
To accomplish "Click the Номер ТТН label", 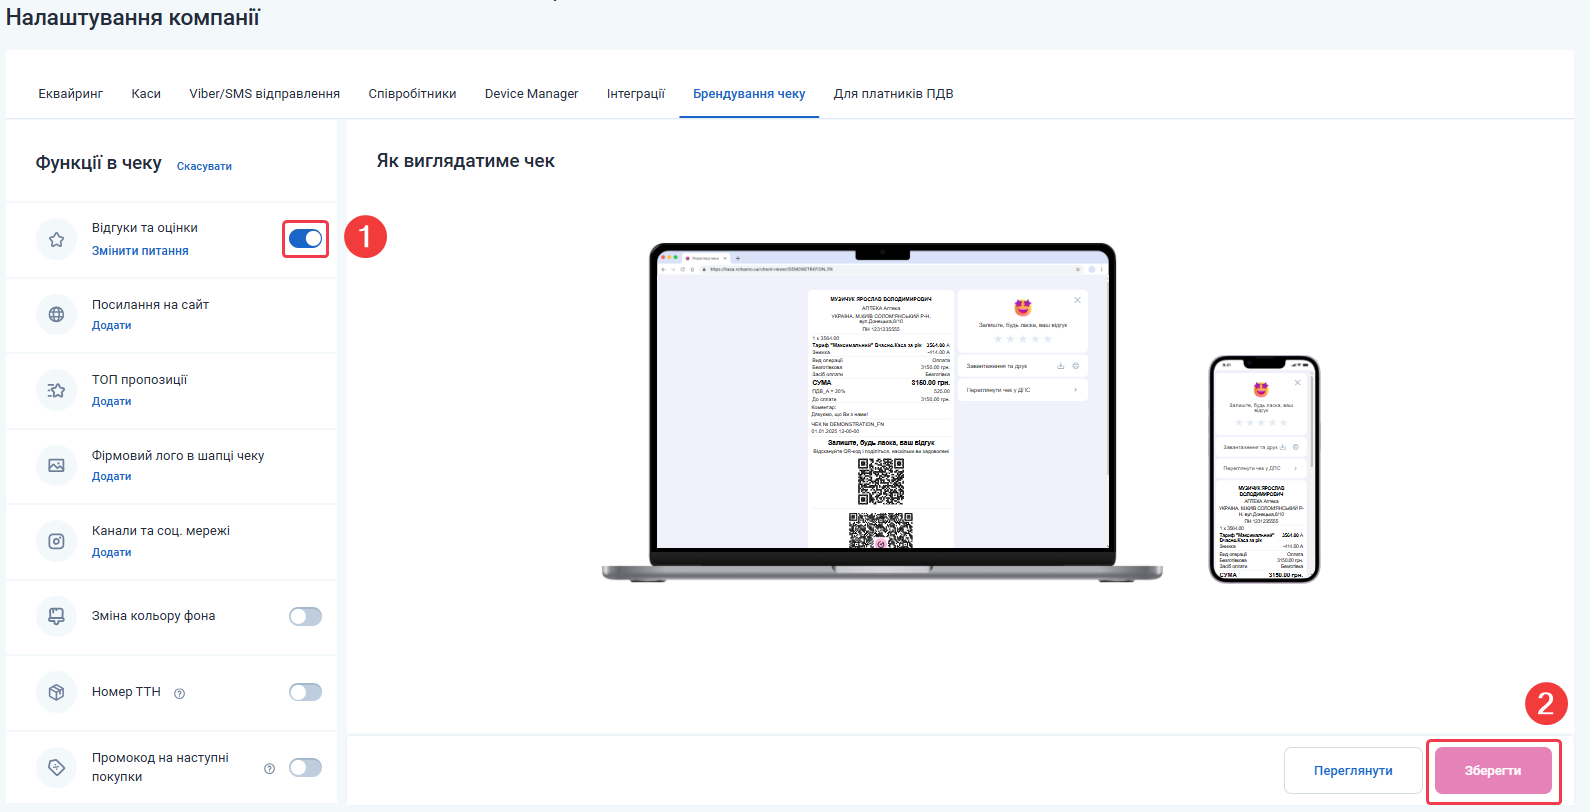I will pyautogui.click(x=126, y=692).
